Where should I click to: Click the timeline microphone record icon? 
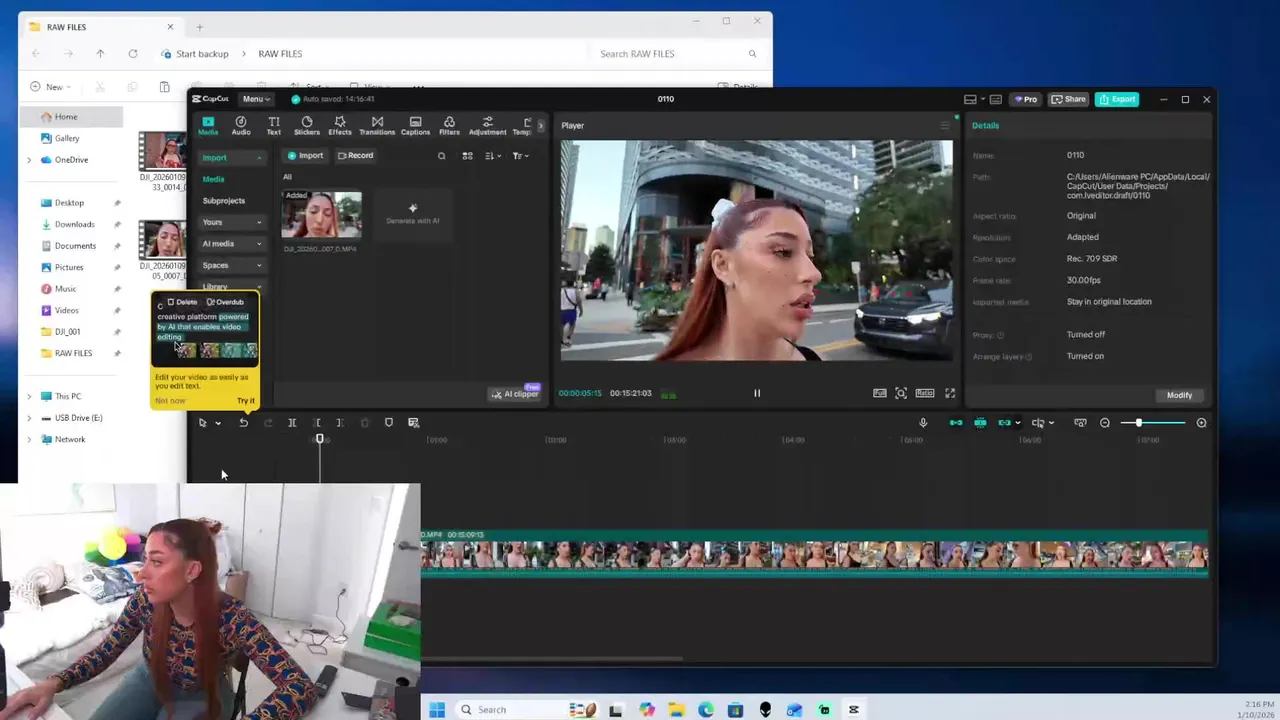coord(923,423)
